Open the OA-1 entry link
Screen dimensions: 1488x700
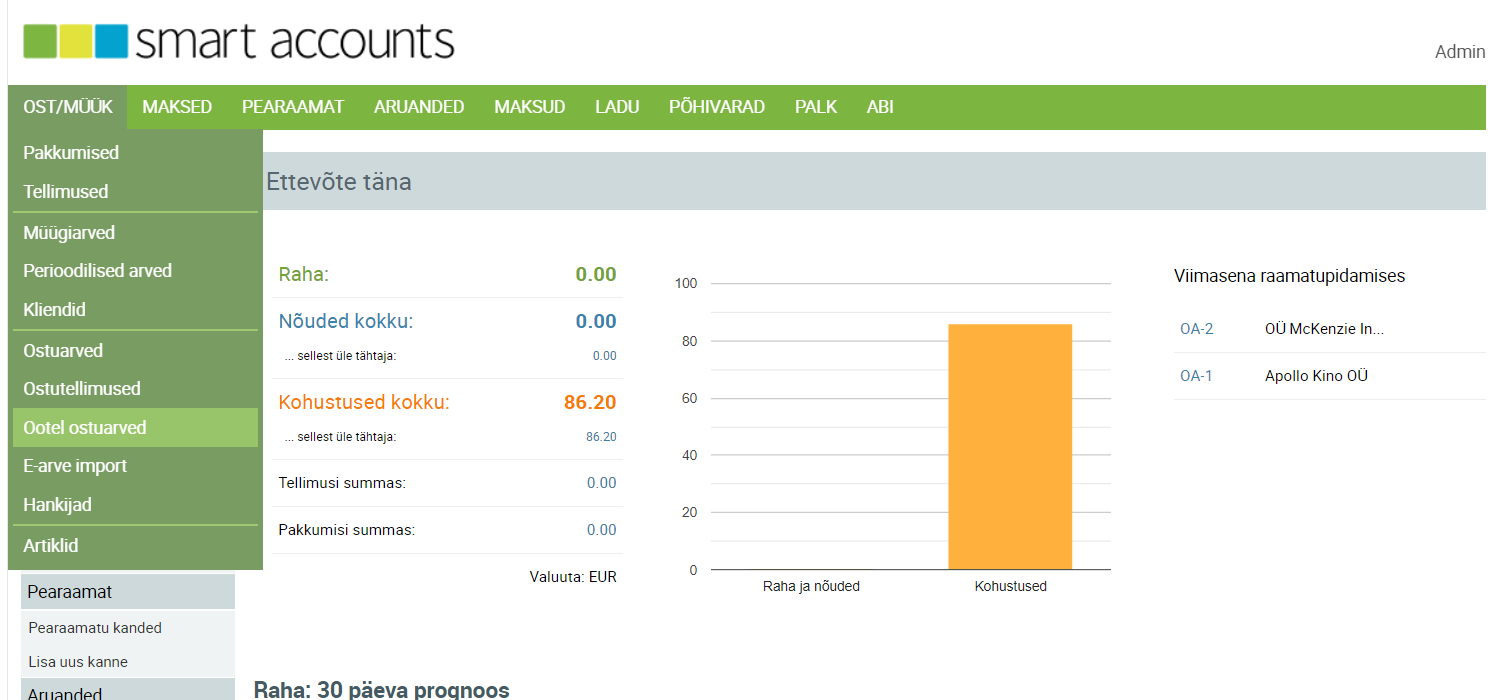pos(1196,376)
